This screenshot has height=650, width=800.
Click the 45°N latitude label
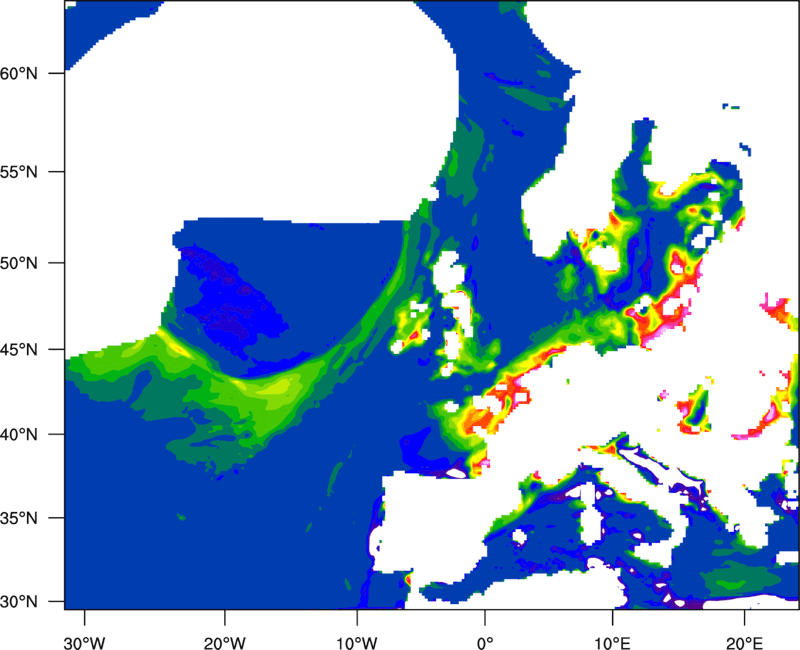(x=19, y=350)
